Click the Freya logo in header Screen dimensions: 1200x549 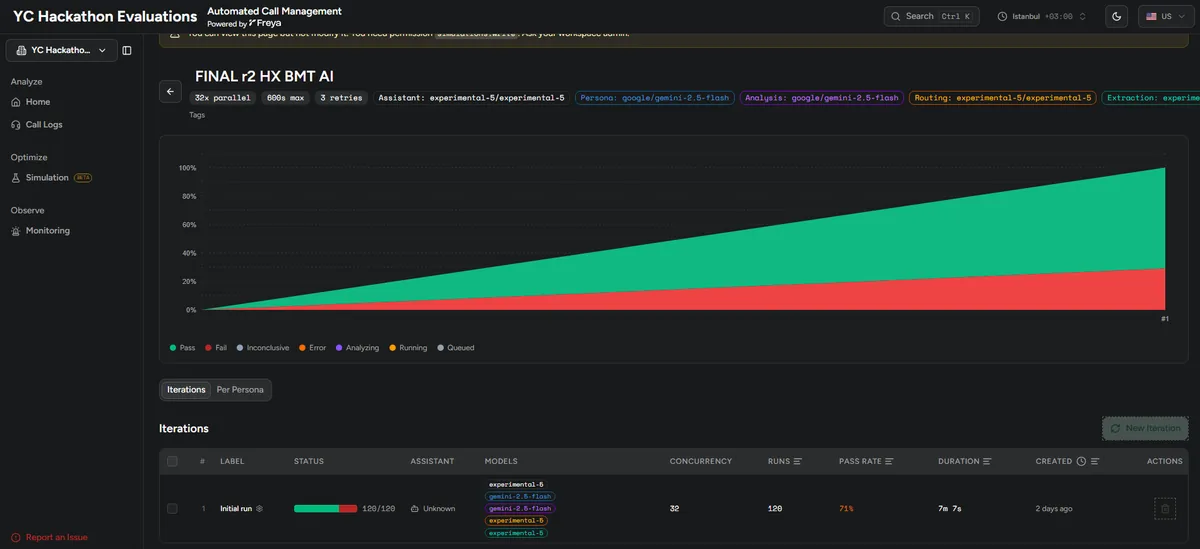(264, 23)
